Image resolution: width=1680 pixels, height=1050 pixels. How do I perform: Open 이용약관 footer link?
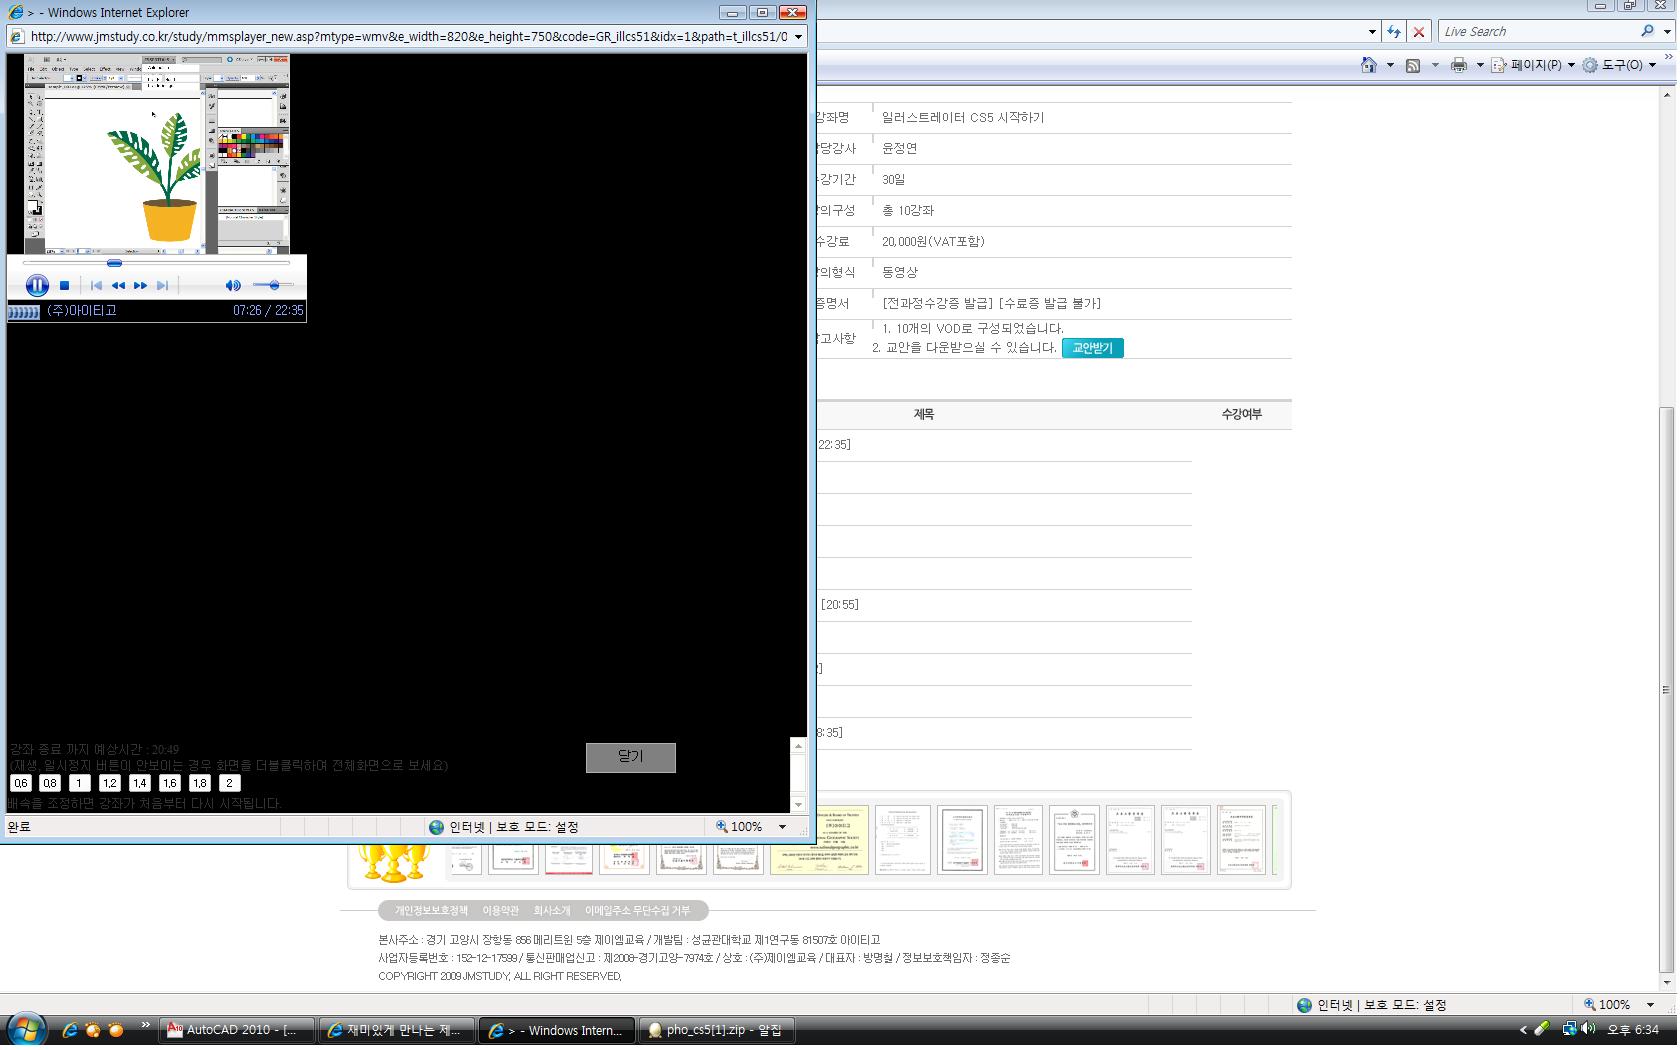(x=500, y=911)
